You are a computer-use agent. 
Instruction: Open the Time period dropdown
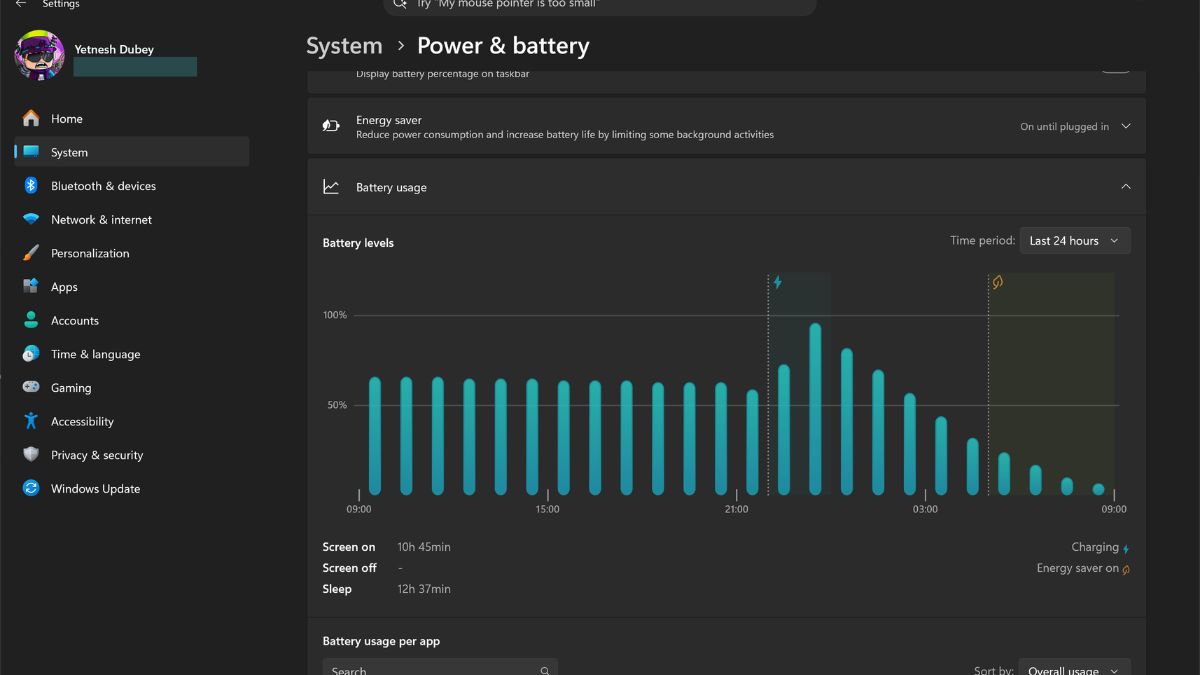(x=1074, y=241)
